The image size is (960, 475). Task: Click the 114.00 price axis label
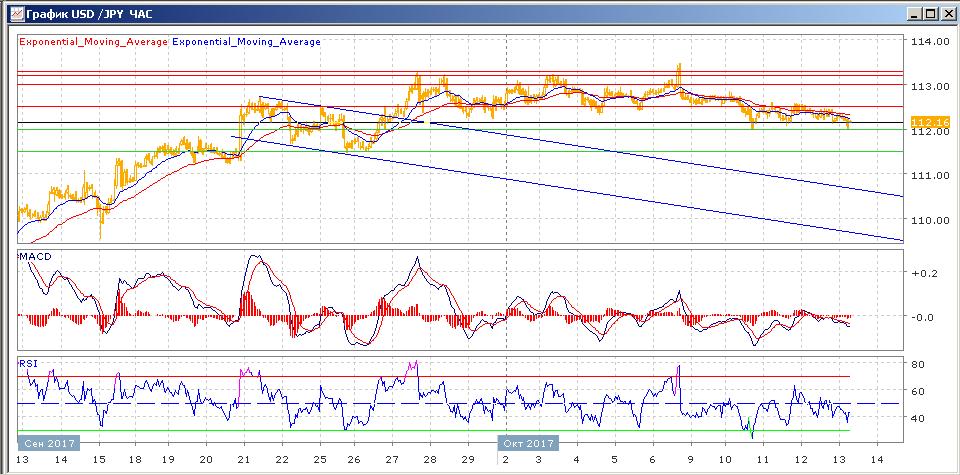click(929, 42)
